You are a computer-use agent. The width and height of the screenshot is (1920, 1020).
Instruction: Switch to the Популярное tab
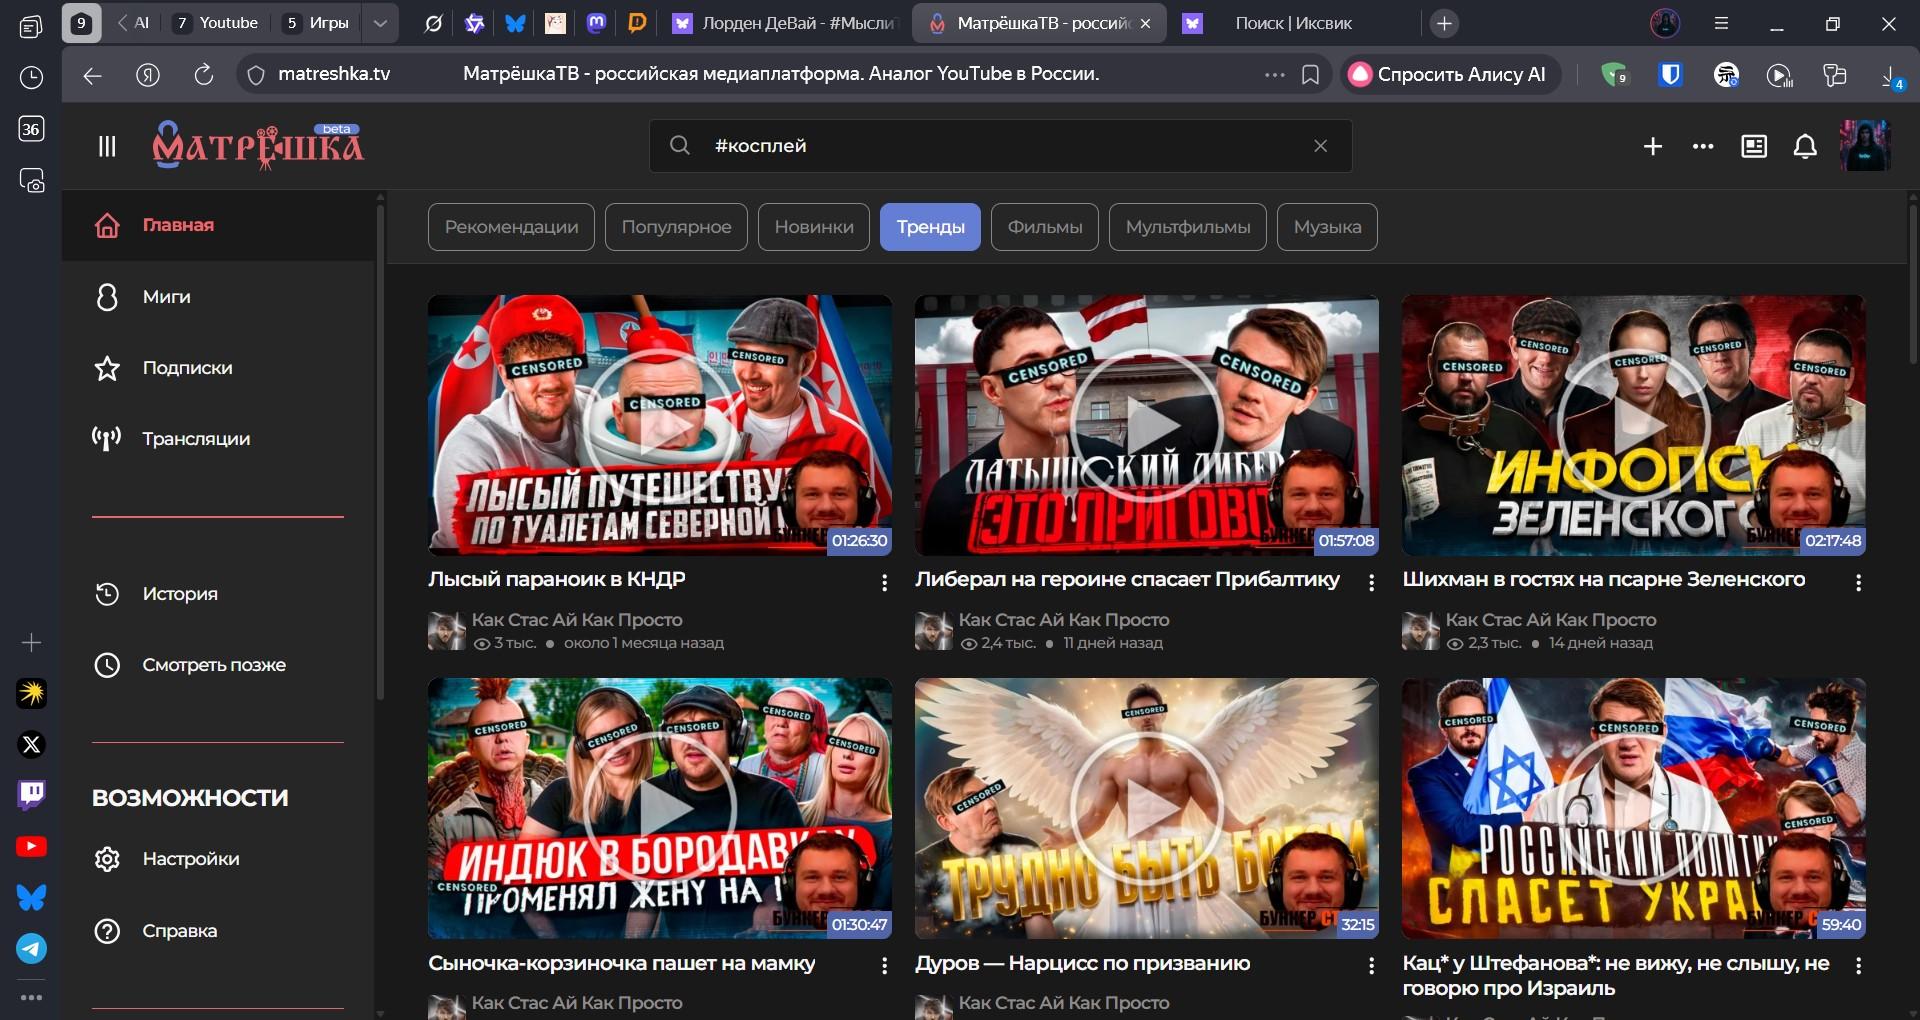676,227
